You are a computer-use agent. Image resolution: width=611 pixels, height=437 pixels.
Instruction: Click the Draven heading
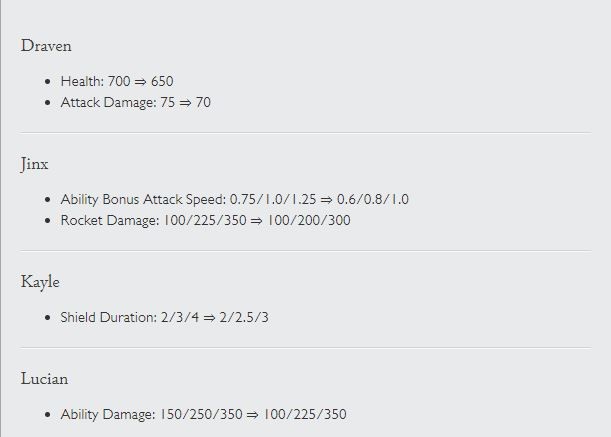(46, 46)
